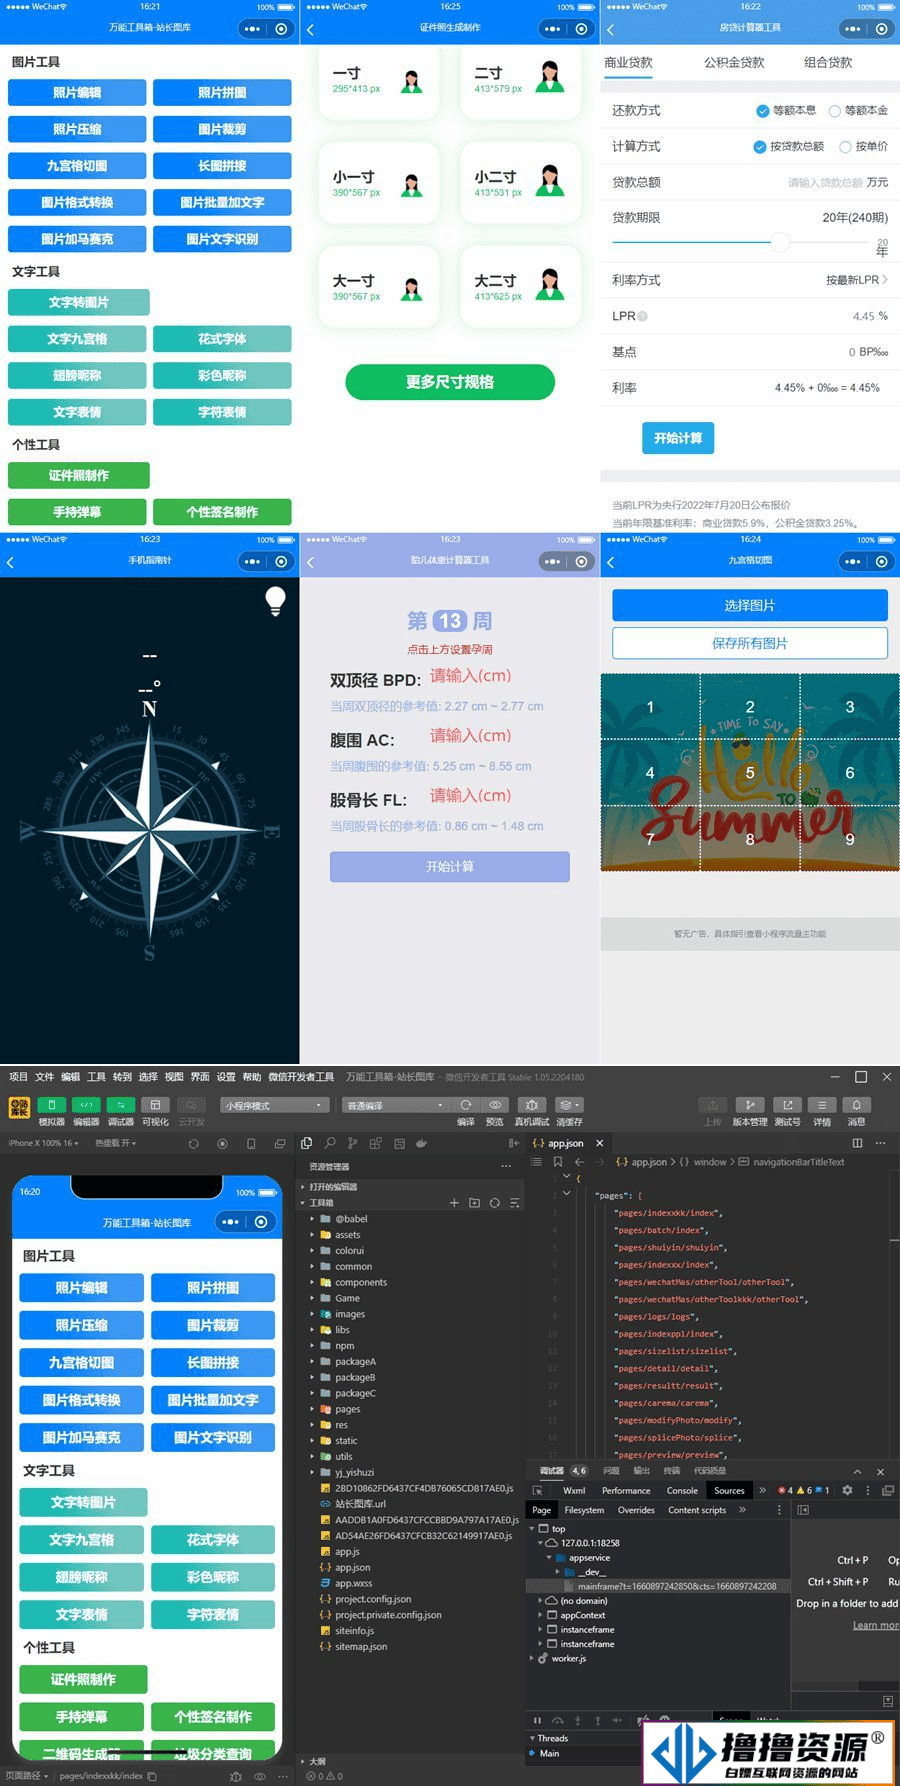Open the 消息 notification bell

coord(857,1105)
